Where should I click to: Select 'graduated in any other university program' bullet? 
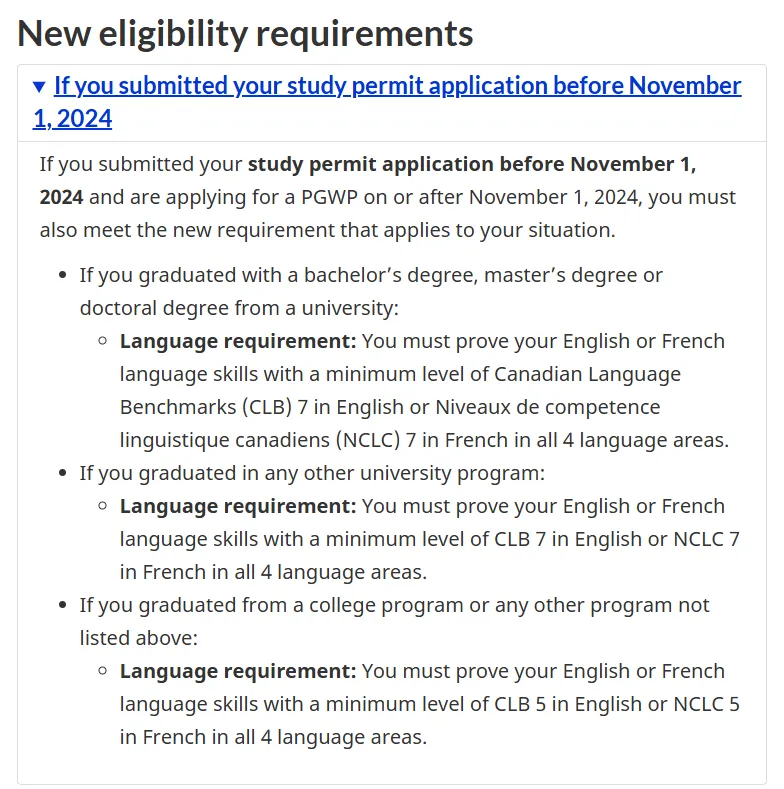(x=312, y=473)
